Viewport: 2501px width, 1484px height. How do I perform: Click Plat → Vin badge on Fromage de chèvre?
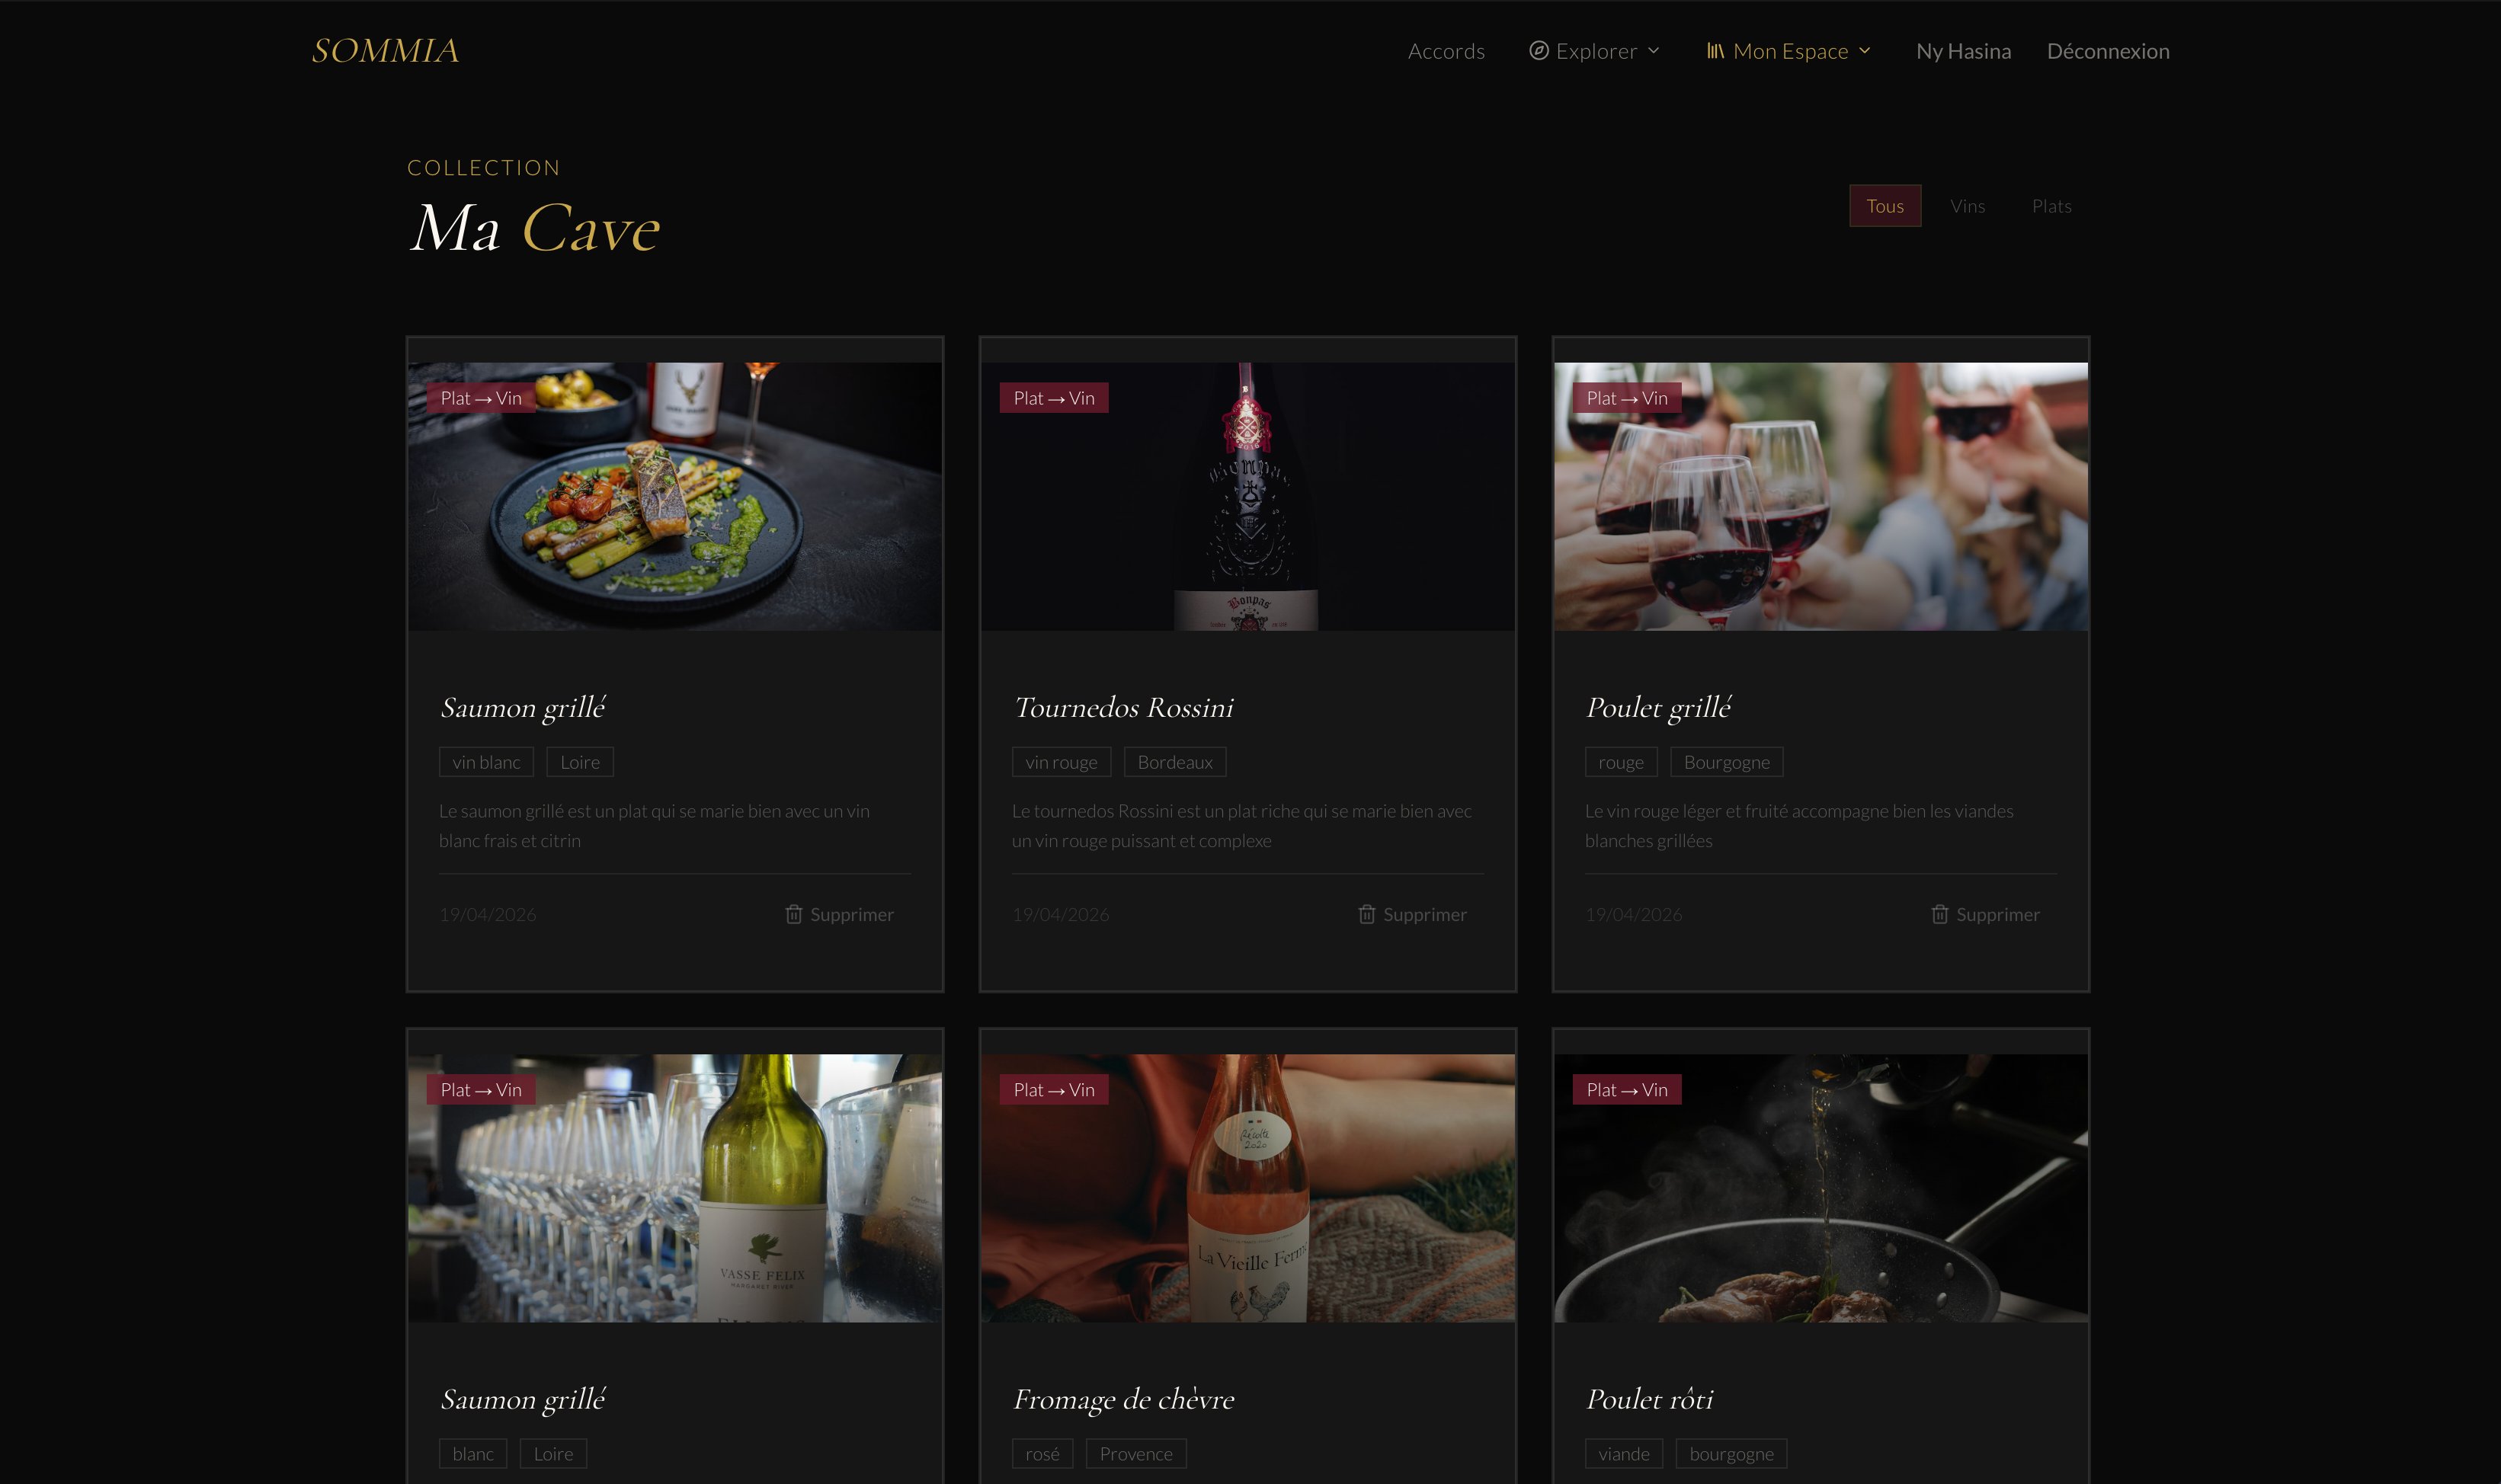click(1054, 1090)
